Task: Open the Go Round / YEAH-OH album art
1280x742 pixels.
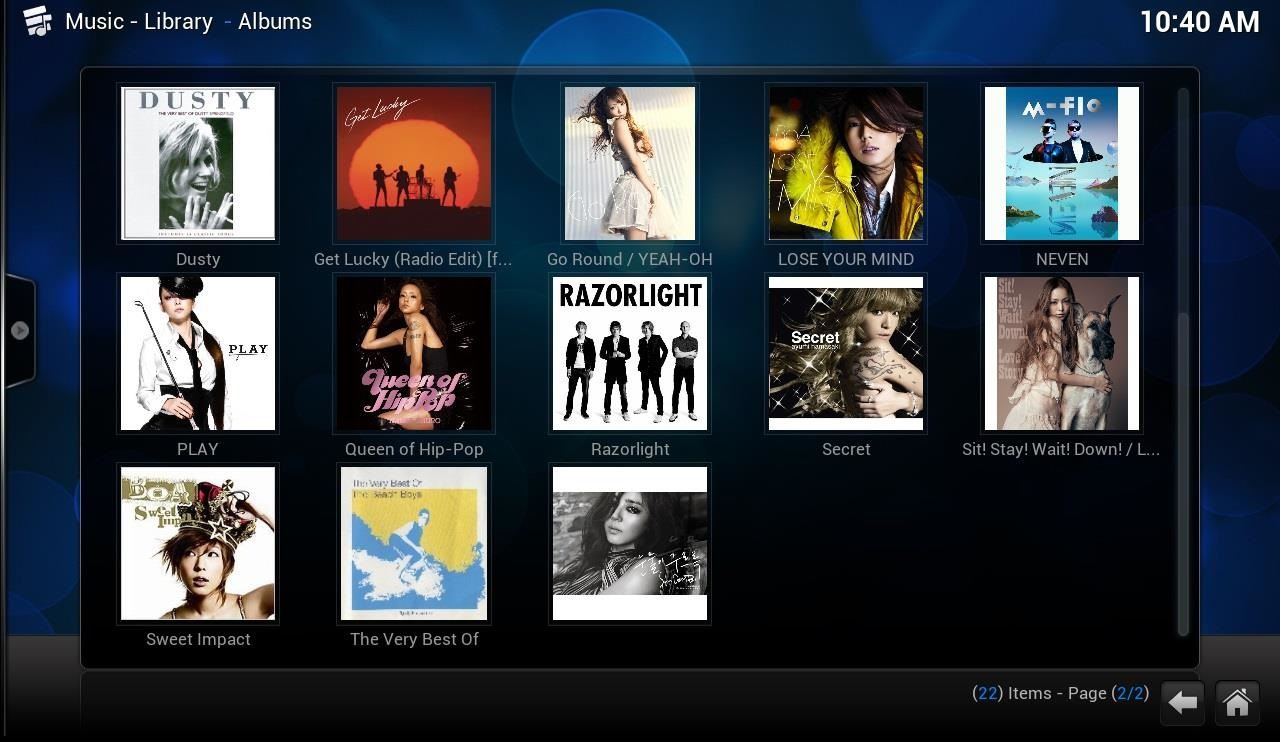Action: tap(630, 163)
